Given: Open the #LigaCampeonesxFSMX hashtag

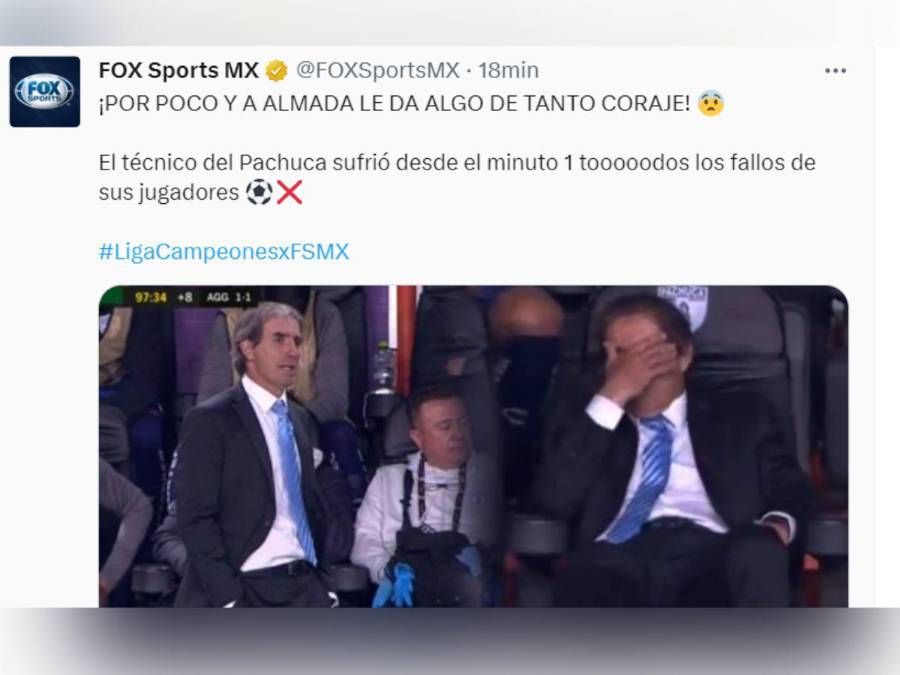Looking at the screenshot, I should [x=224, y=251].
